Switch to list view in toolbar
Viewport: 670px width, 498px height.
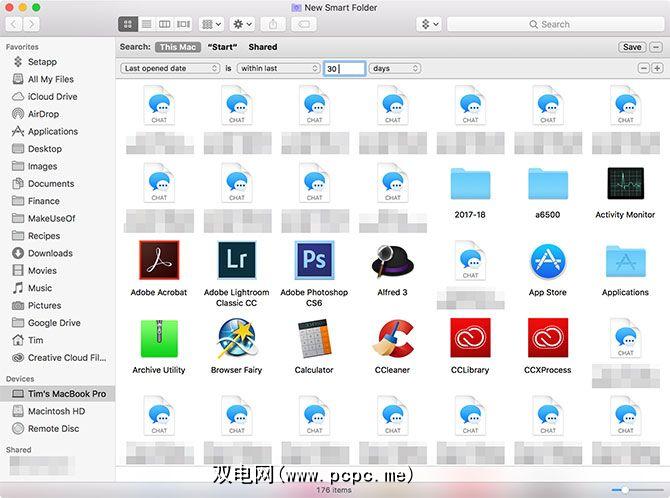[146, 24]
